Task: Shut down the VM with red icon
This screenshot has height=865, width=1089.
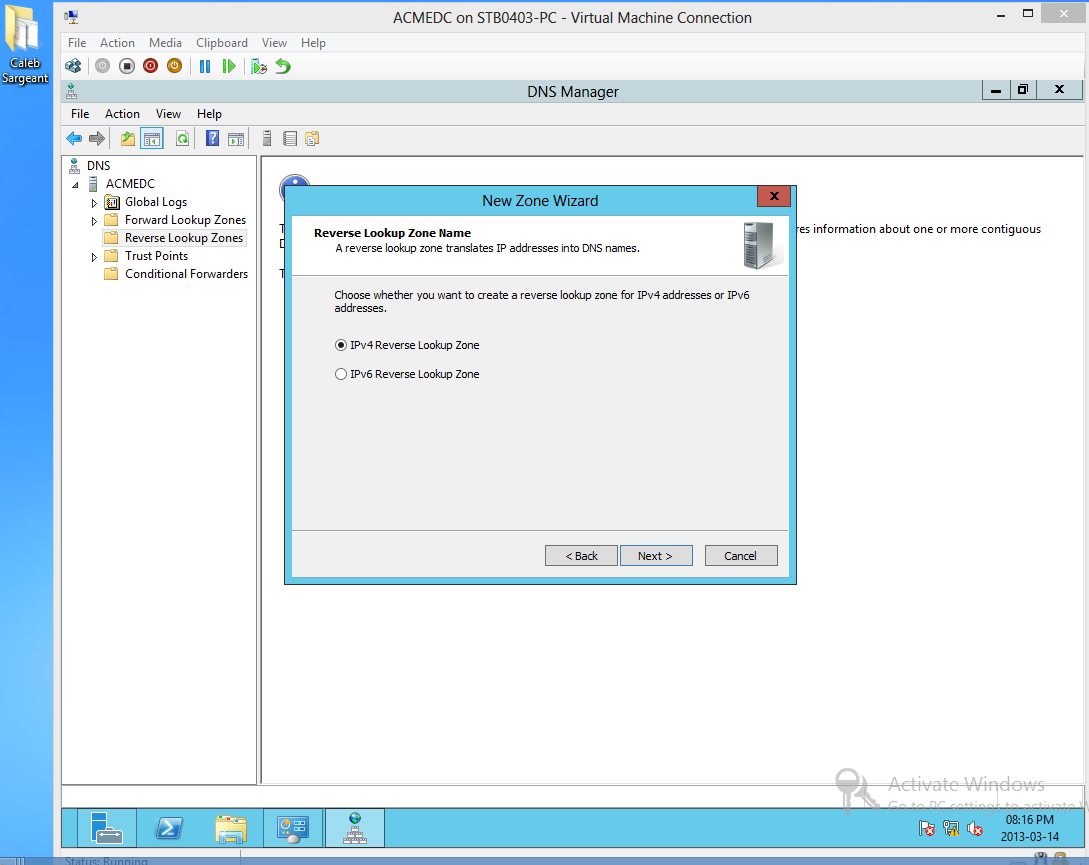Action: [150, 66]
